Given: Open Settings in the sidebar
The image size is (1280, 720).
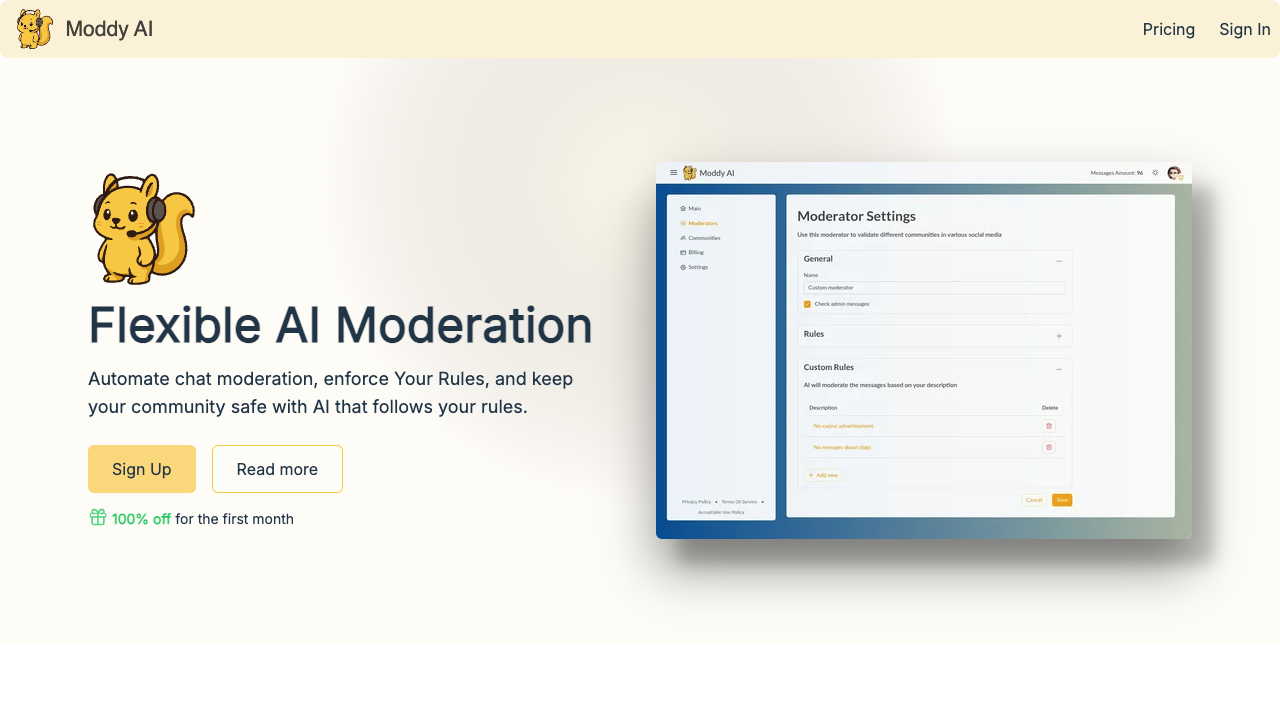Looking at the screenshot, I should click(x=698, y=267).
